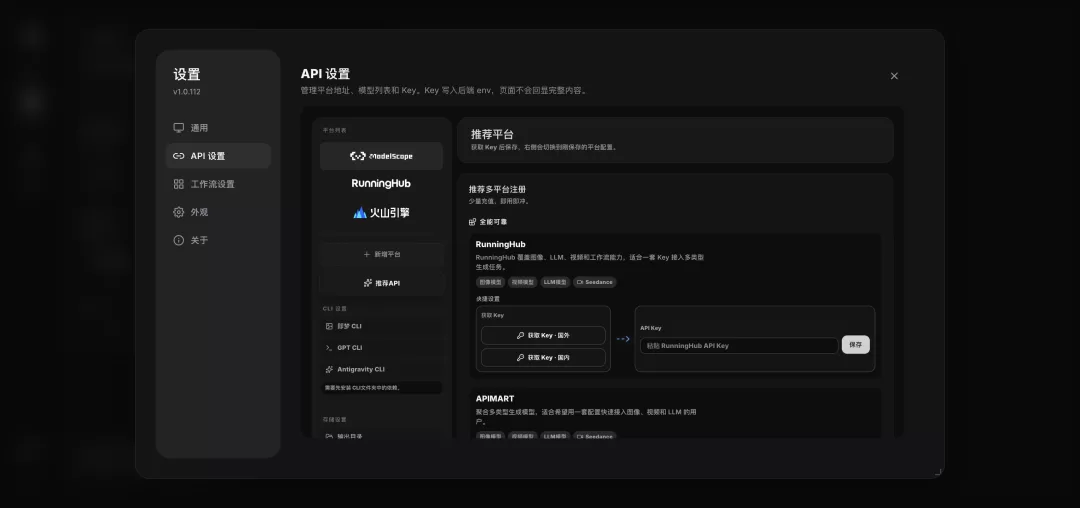Screen dimensions: 1080x508
Task: Click the 视频模型 tag under RunningHub description
Action: (x=523, y=282)
